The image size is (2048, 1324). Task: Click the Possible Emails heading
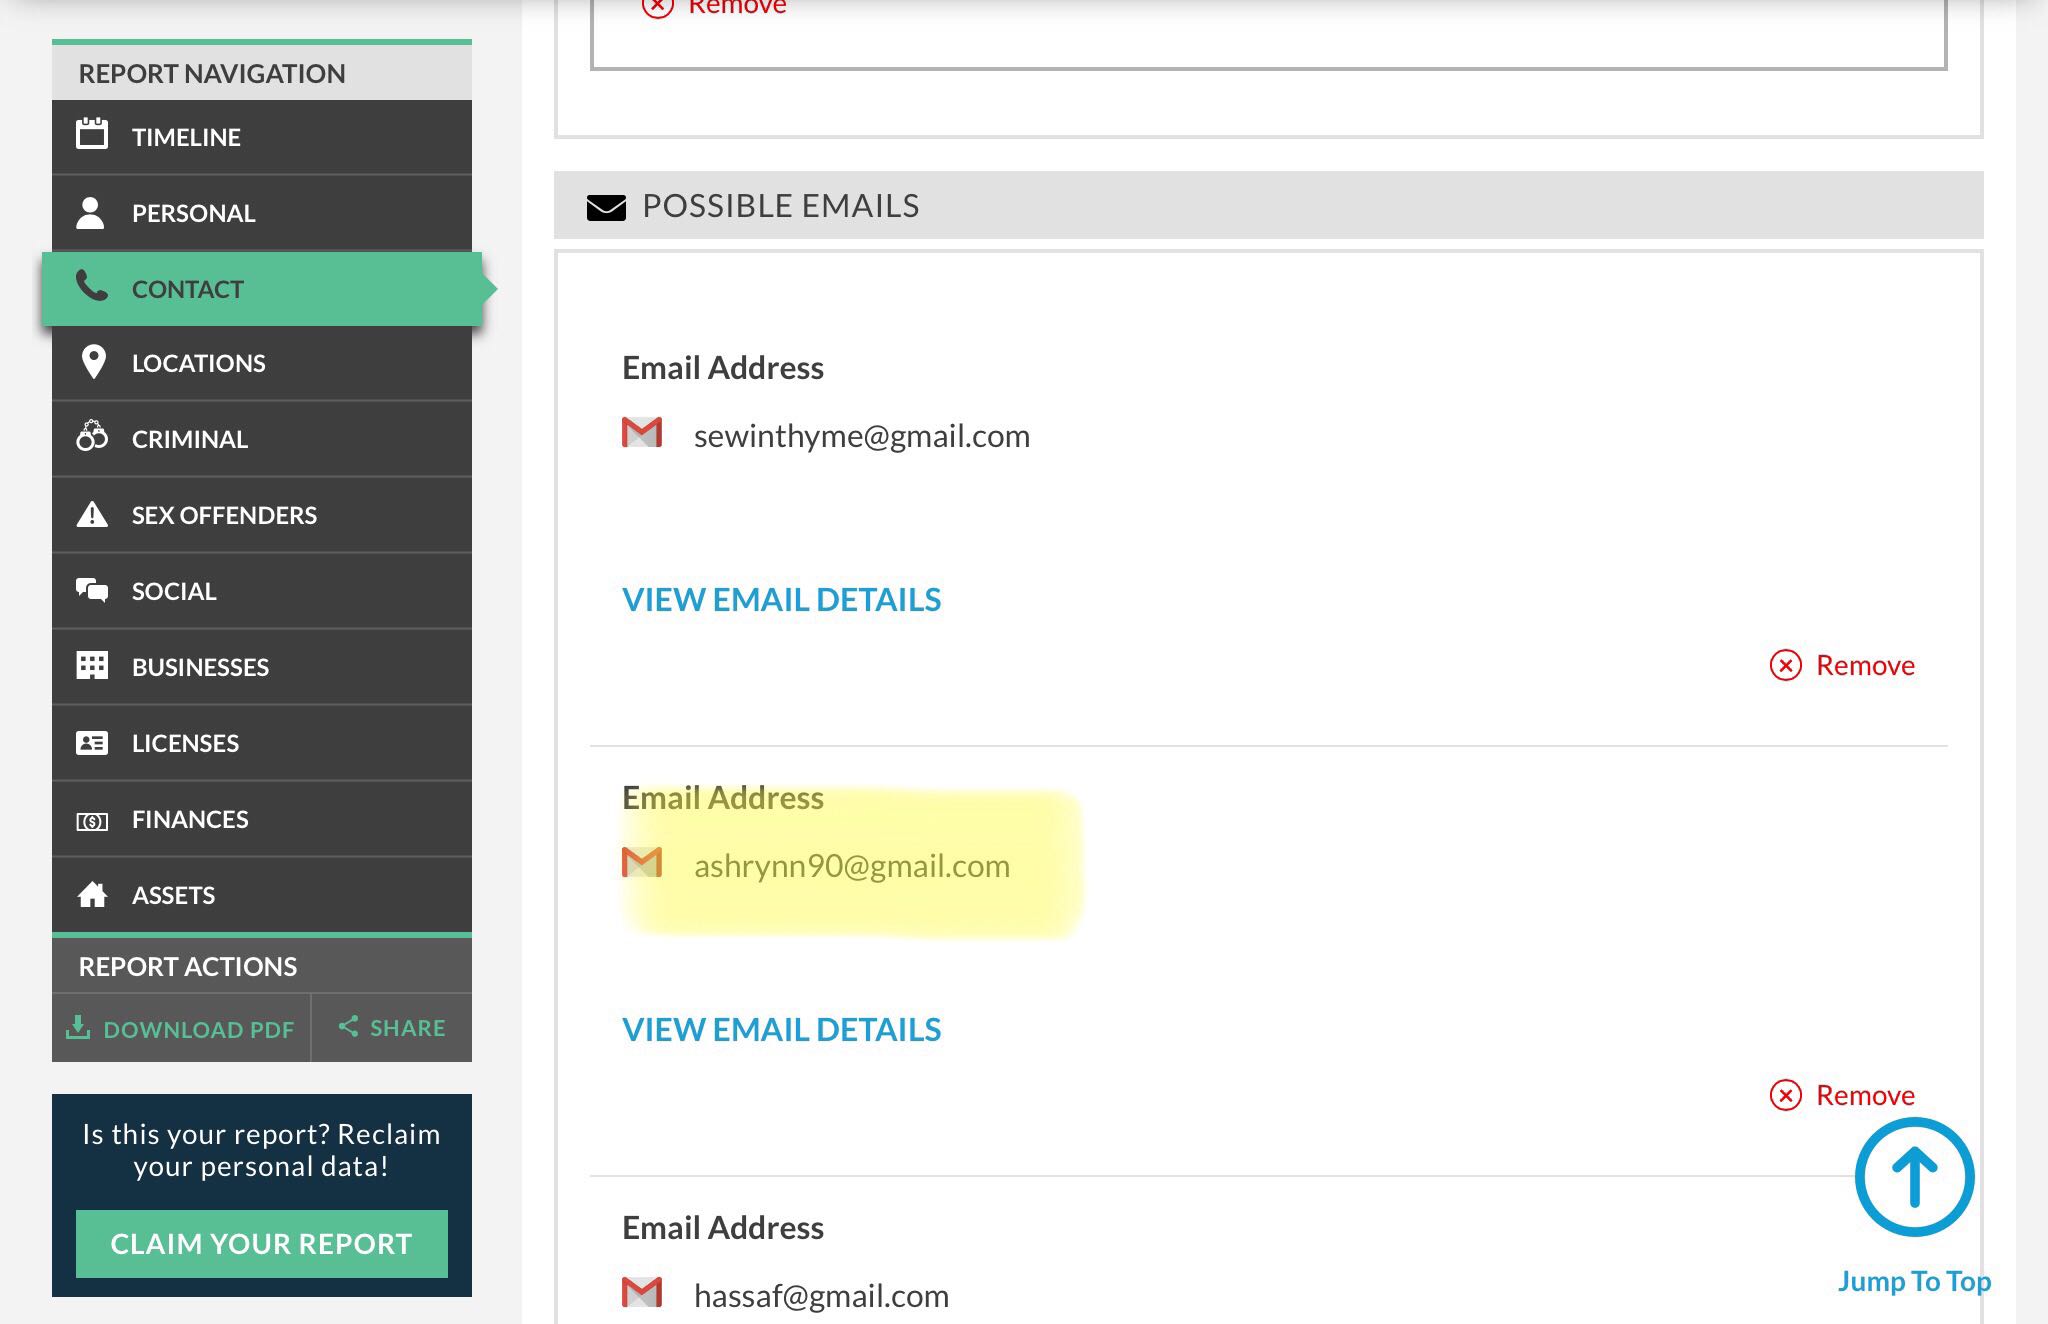point(780,206)
